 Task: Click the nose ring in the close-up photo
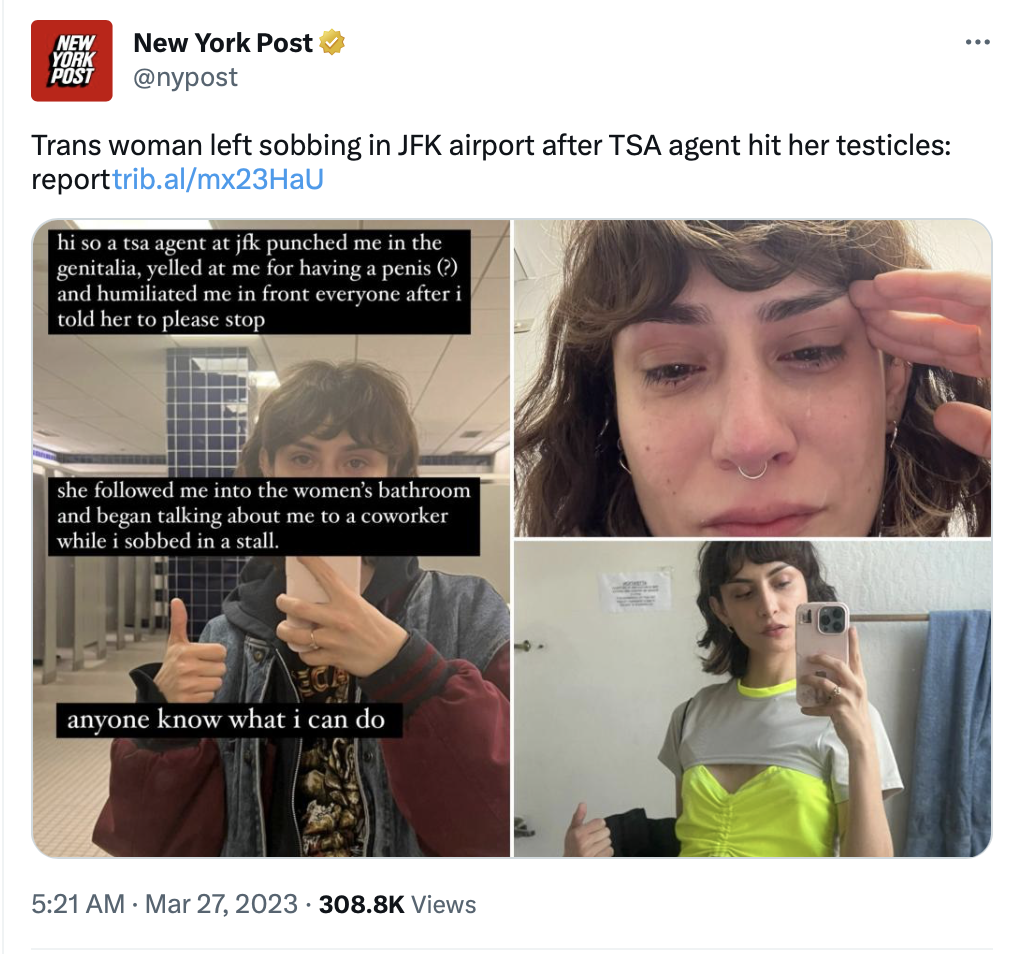click(753, 470)
